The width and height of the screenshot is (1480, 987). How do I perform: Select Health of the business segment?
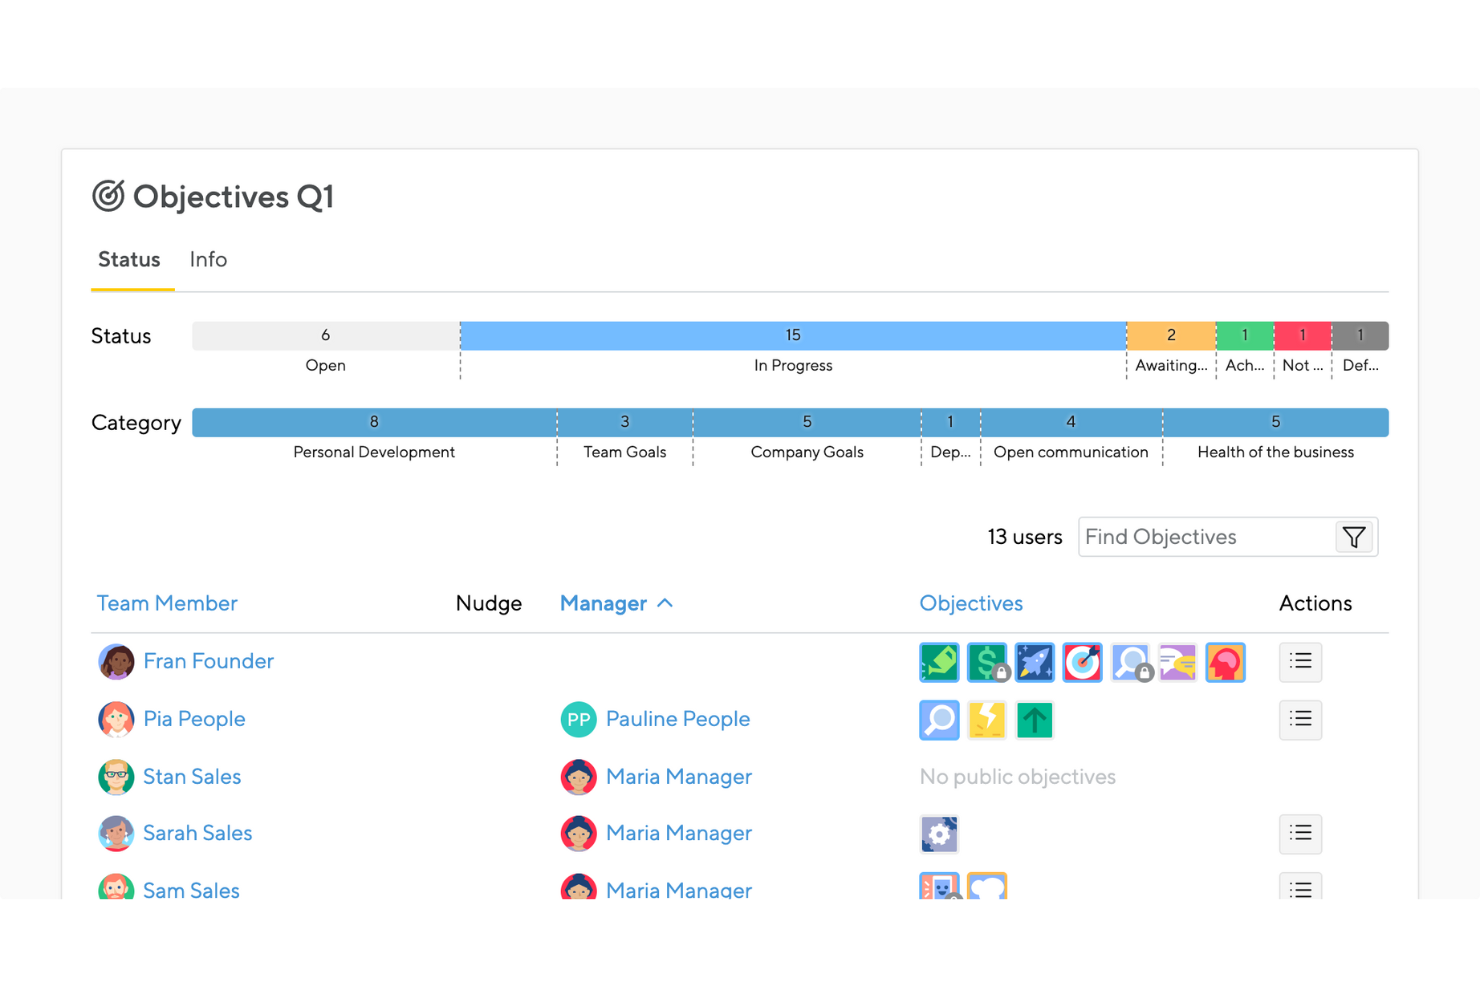(1276, 422)
